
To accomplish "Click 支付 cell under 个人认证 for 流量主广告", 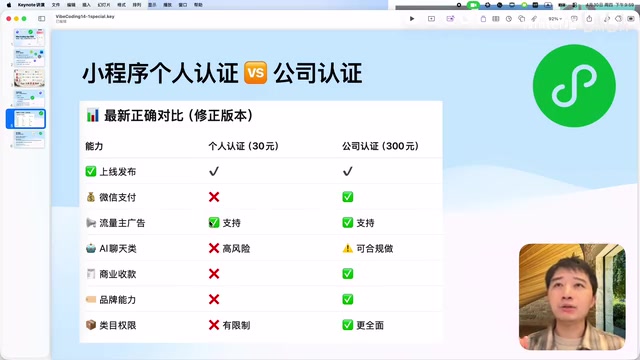I will click(x=225, y=223).
